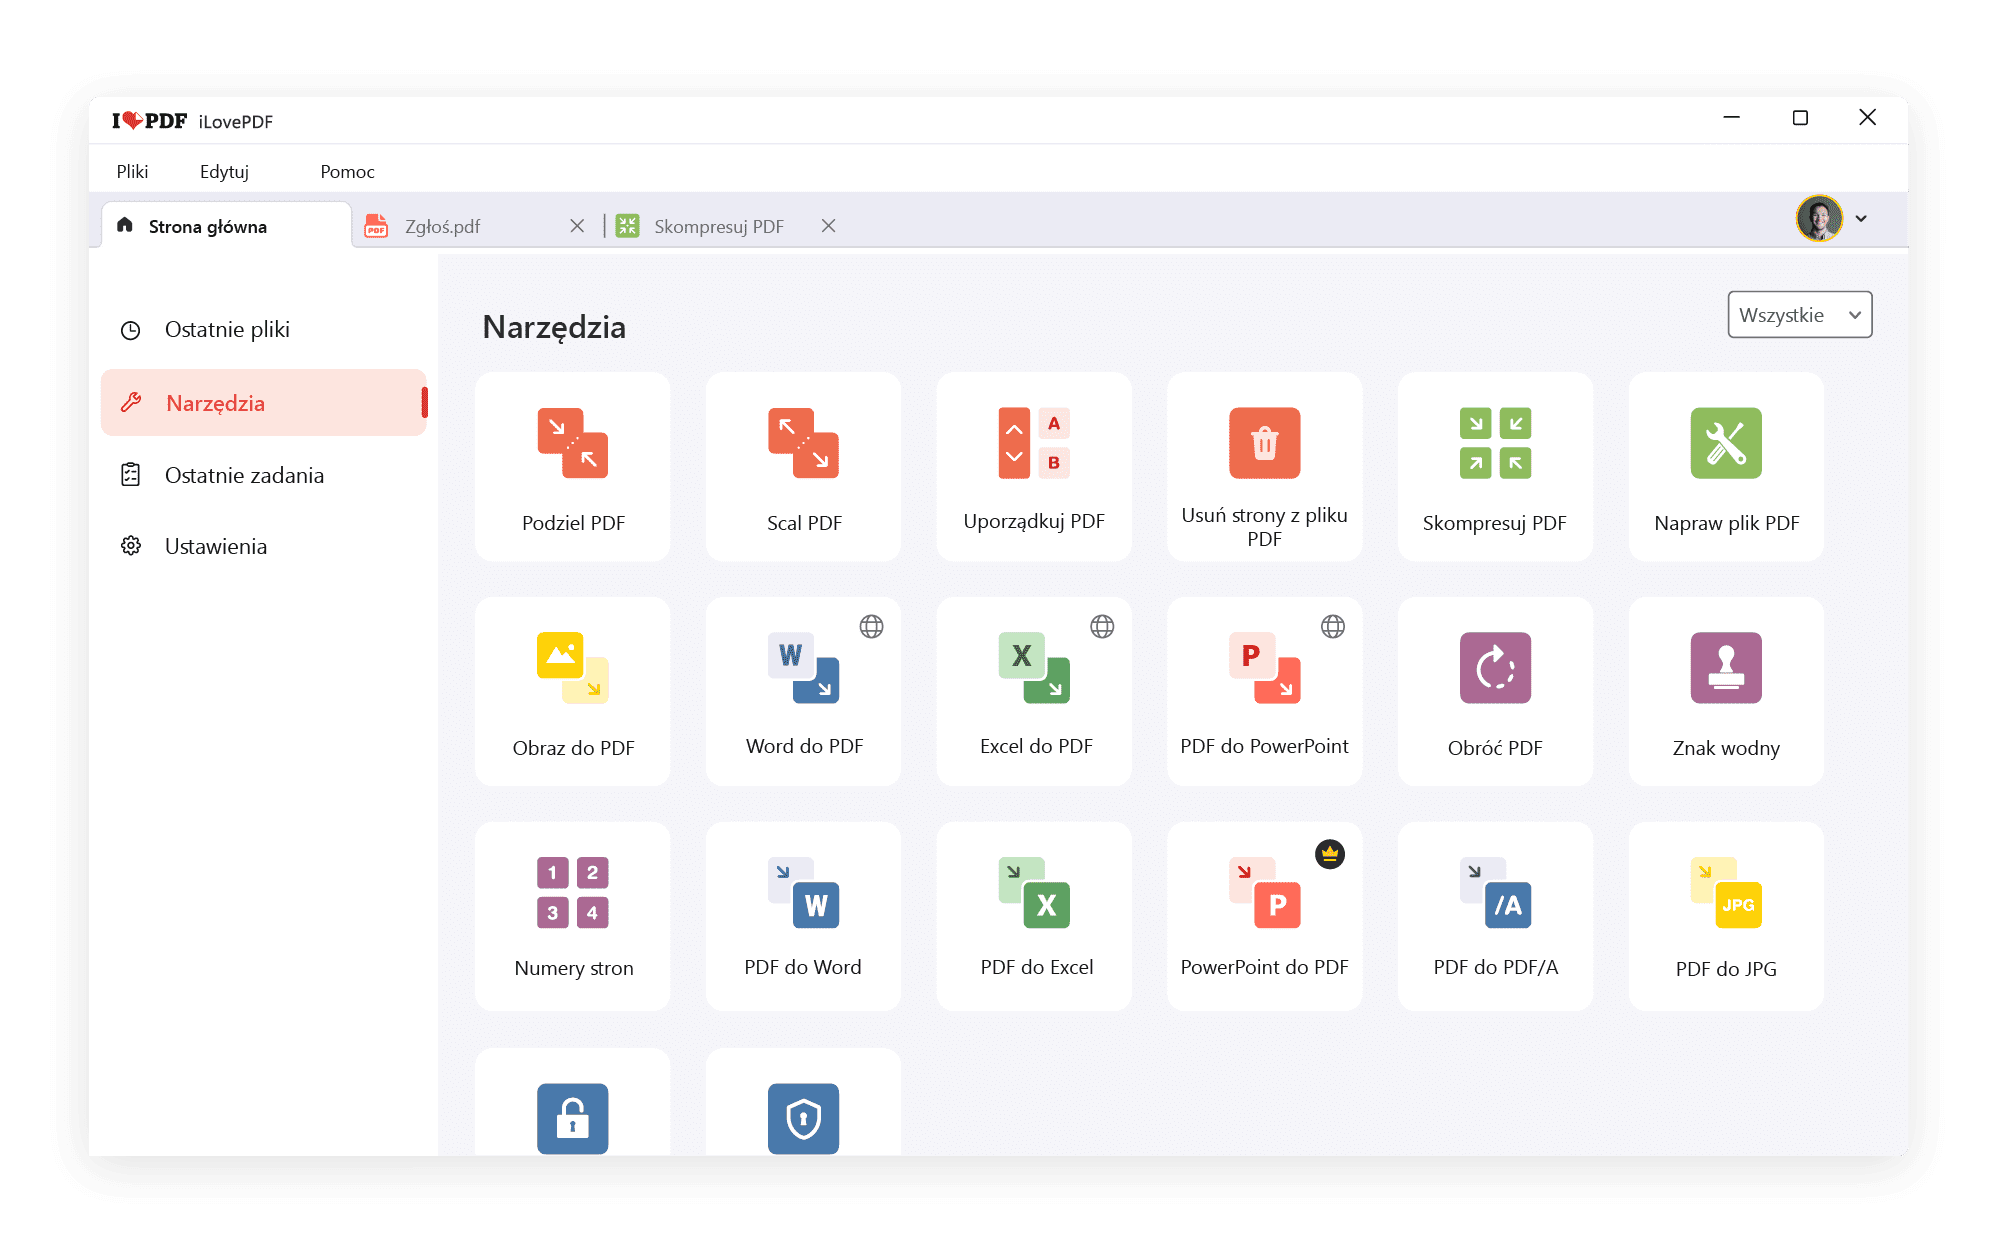Open the Word do PDF converter

(803, 691)
